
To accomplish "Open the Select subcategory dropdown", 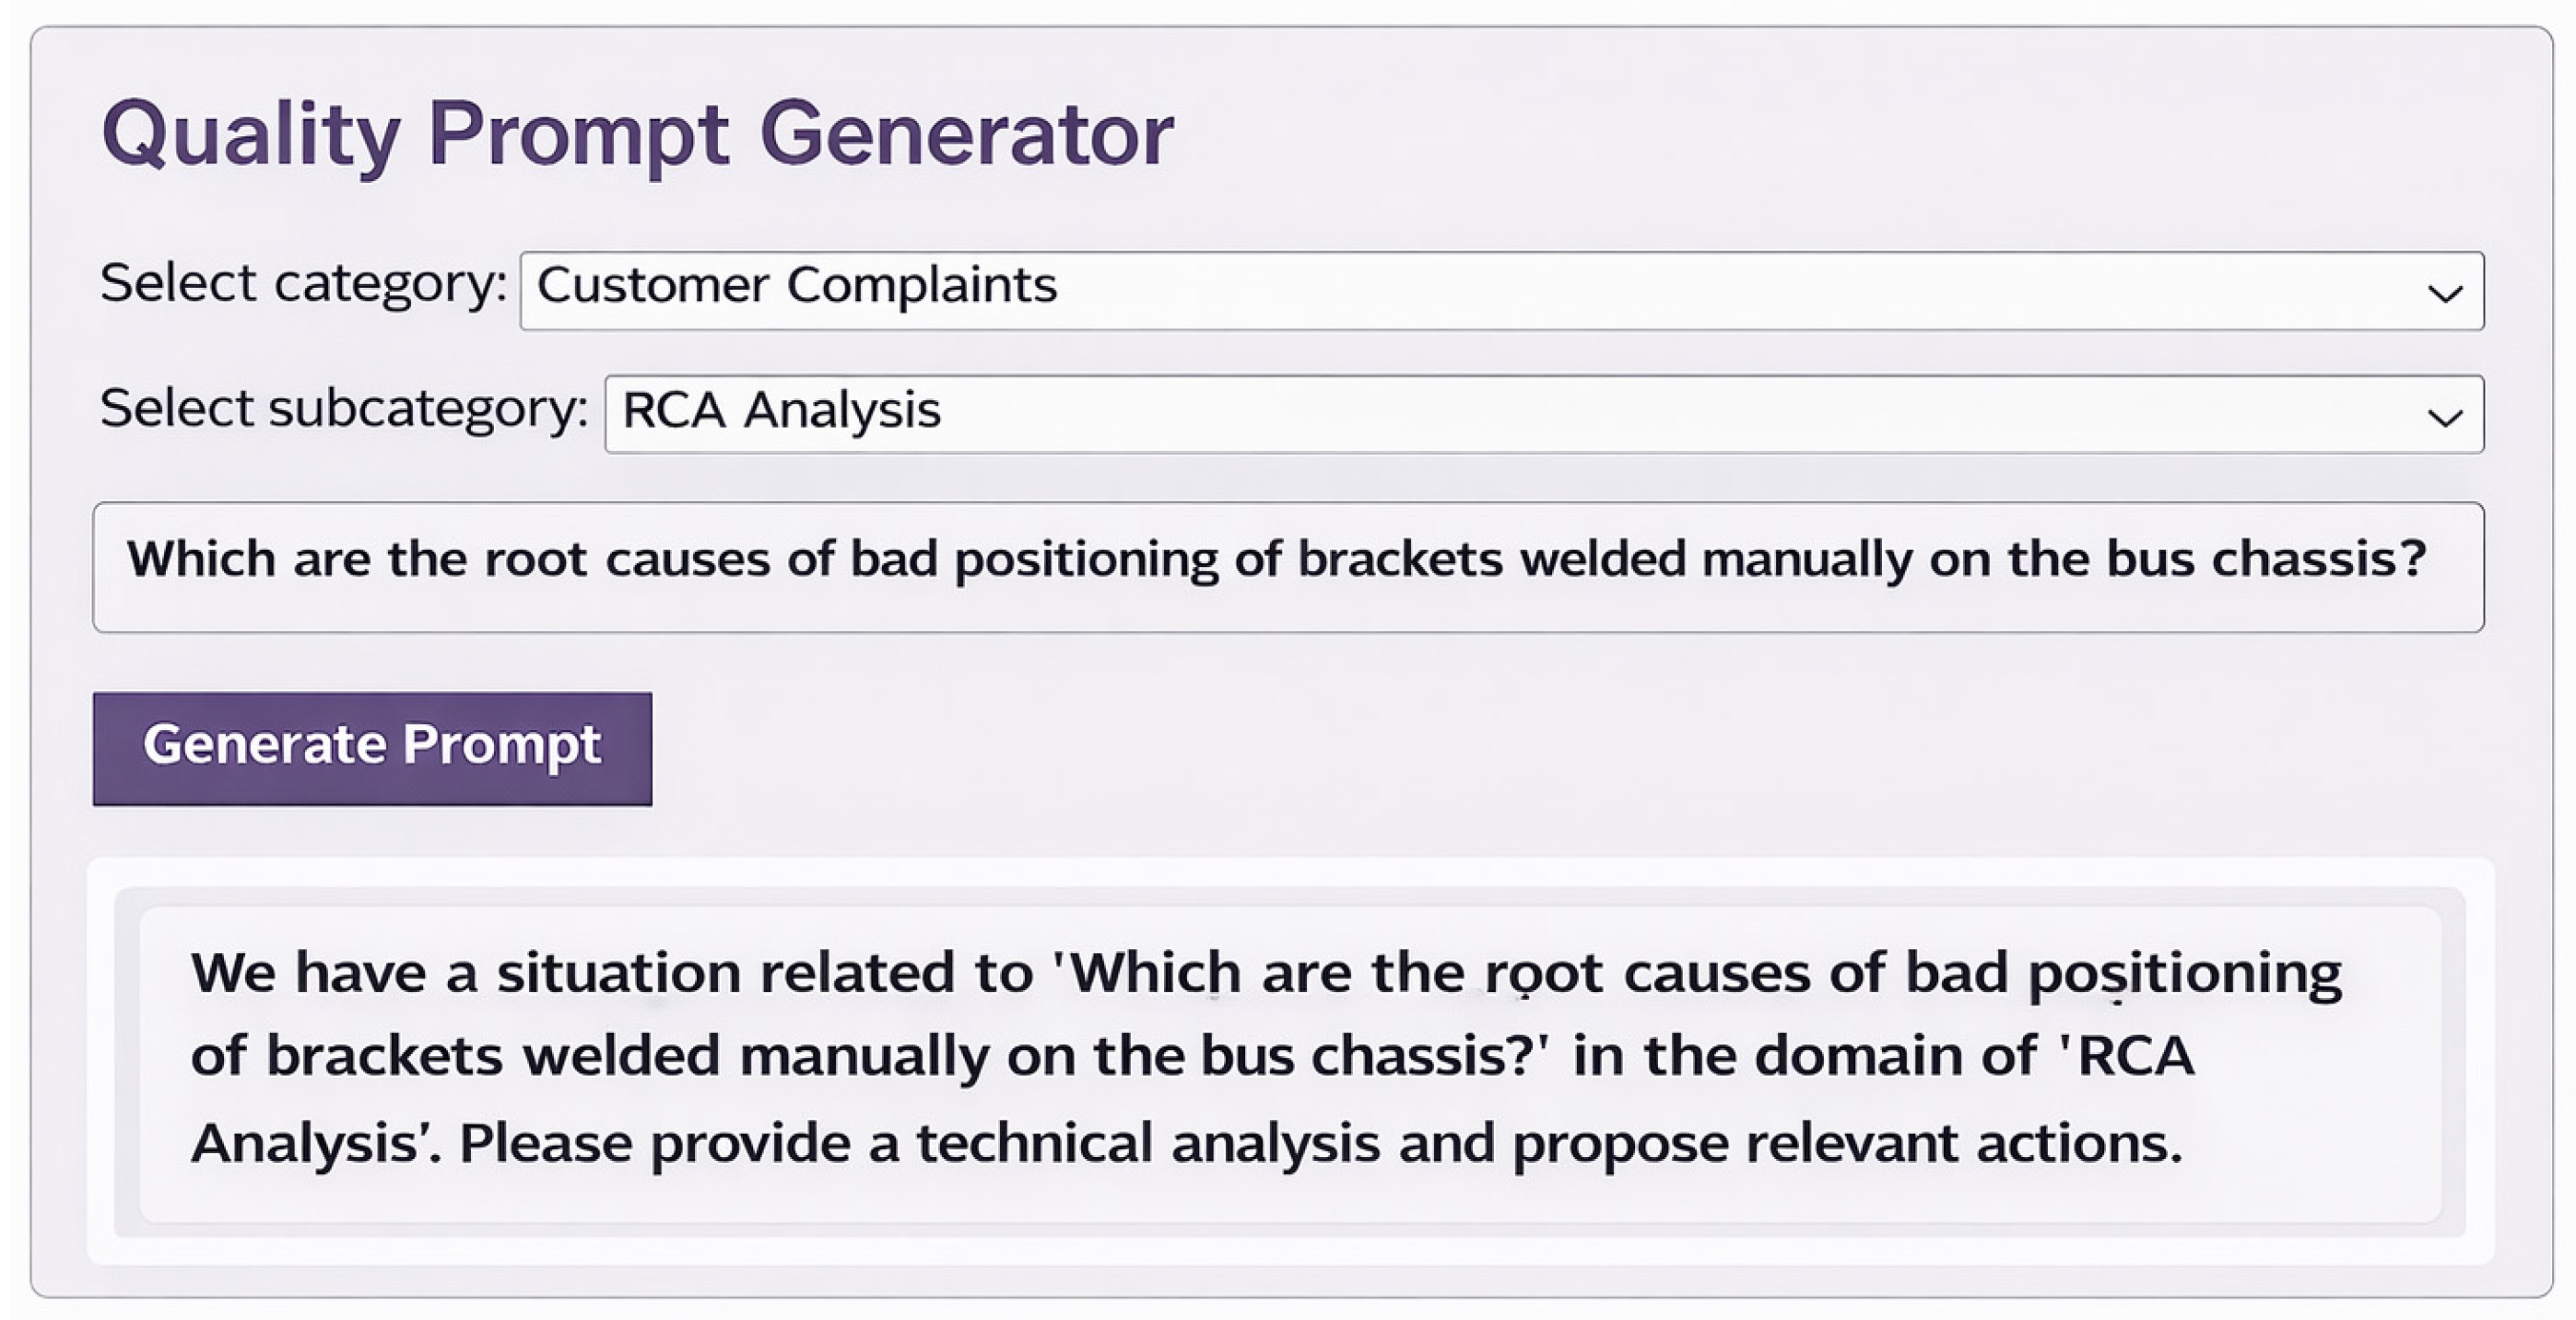I will [1543, 414].
